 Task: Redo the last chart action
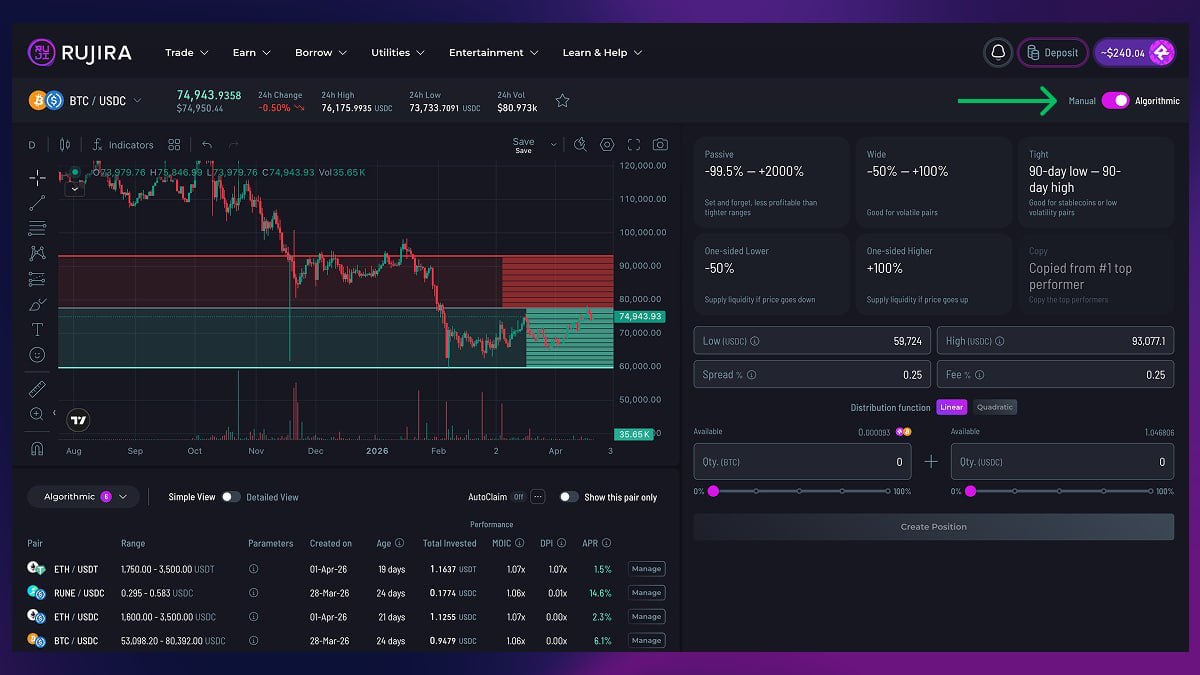pyautogui.click(x=233, y=145)
